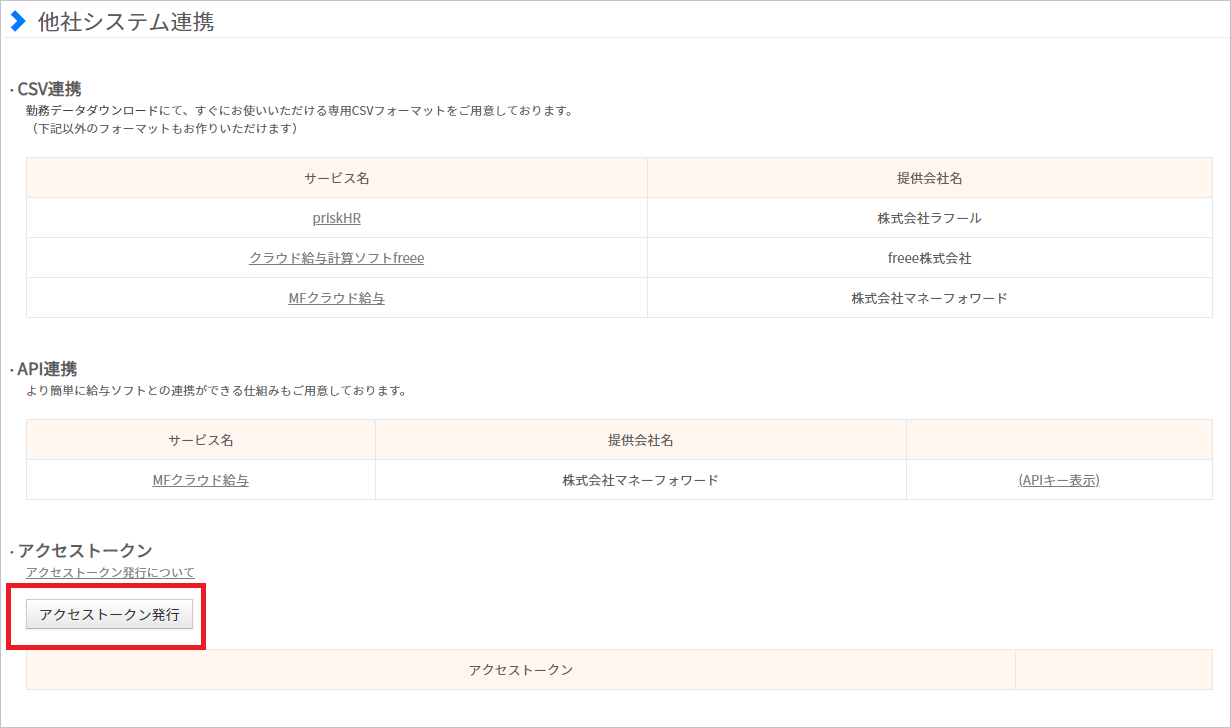Select 株式会社マネーフォワード in API連携 table
1231x728 pixels.
(x=640, y=480)
